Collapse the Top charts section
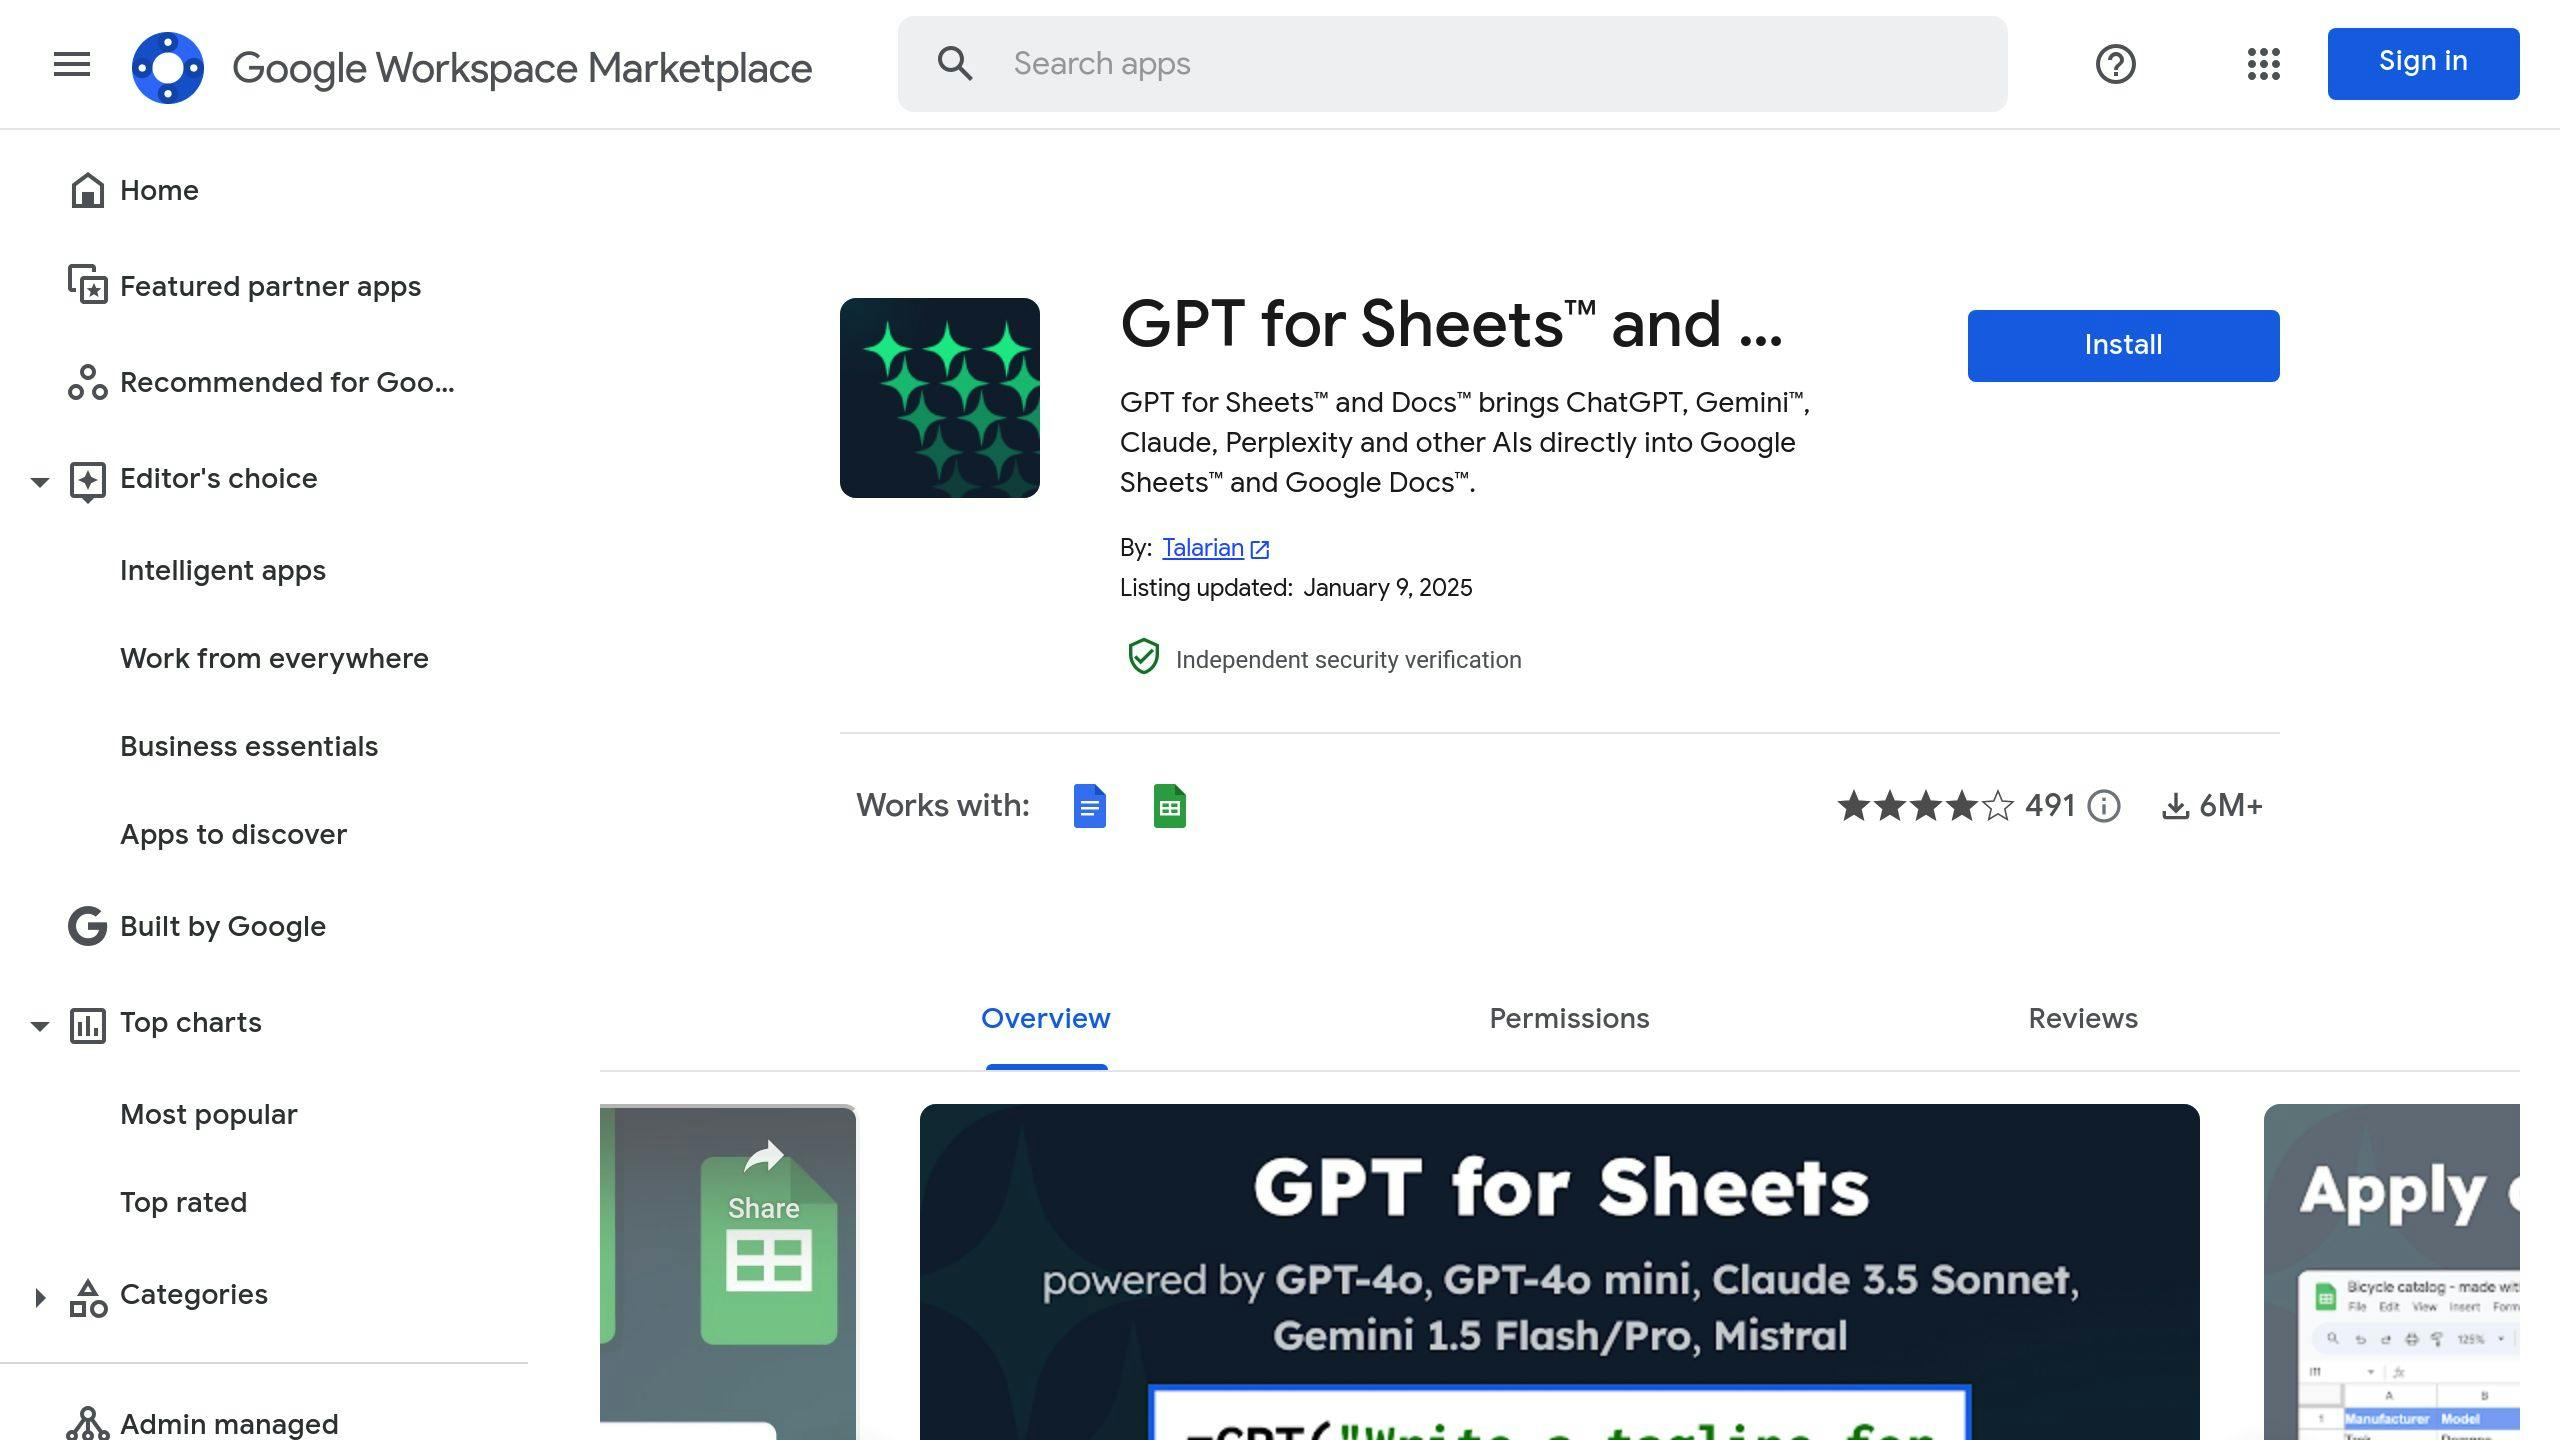The width and height of the screenshot is (2560, 1440). [x=40, y=1026]
